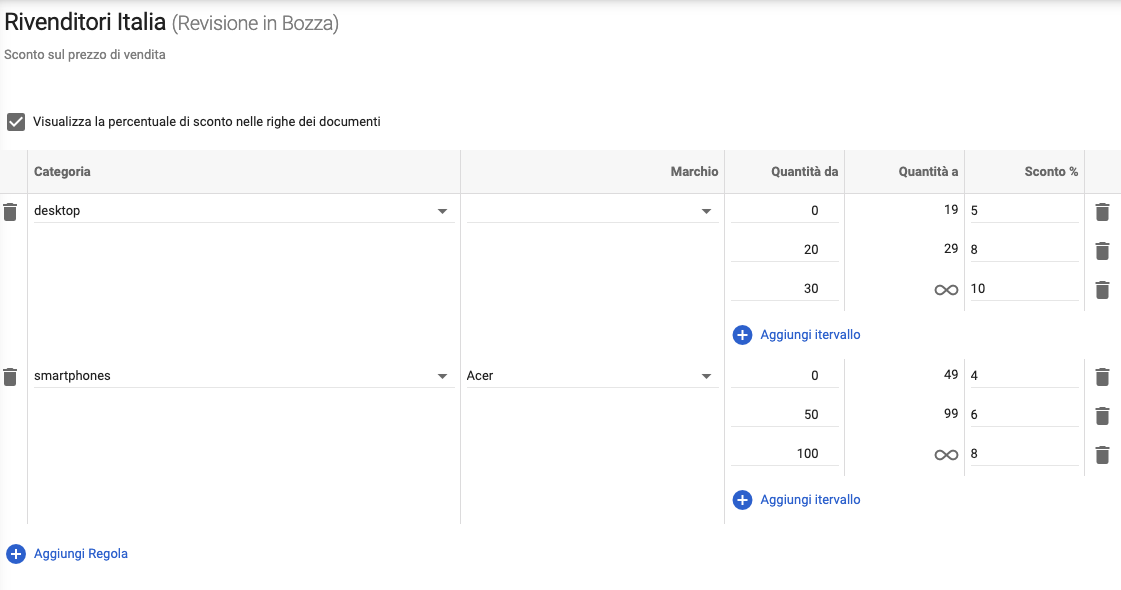Image resolution: width=1121 pixels, height=590 pixels.
Task: Remove the smartphones 50–99 quantity interval
Action: 1102,416
